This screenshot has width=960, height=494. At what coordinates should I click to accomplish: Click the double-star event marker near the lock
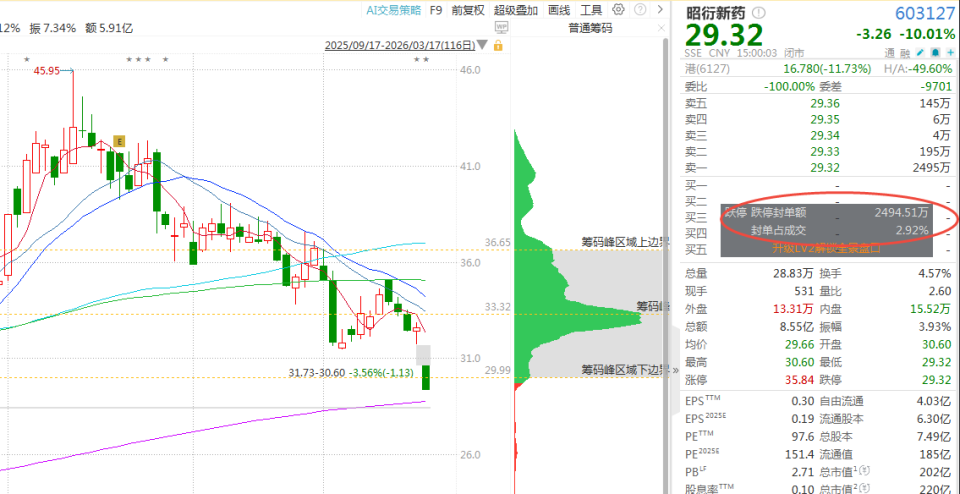[421, 59]
